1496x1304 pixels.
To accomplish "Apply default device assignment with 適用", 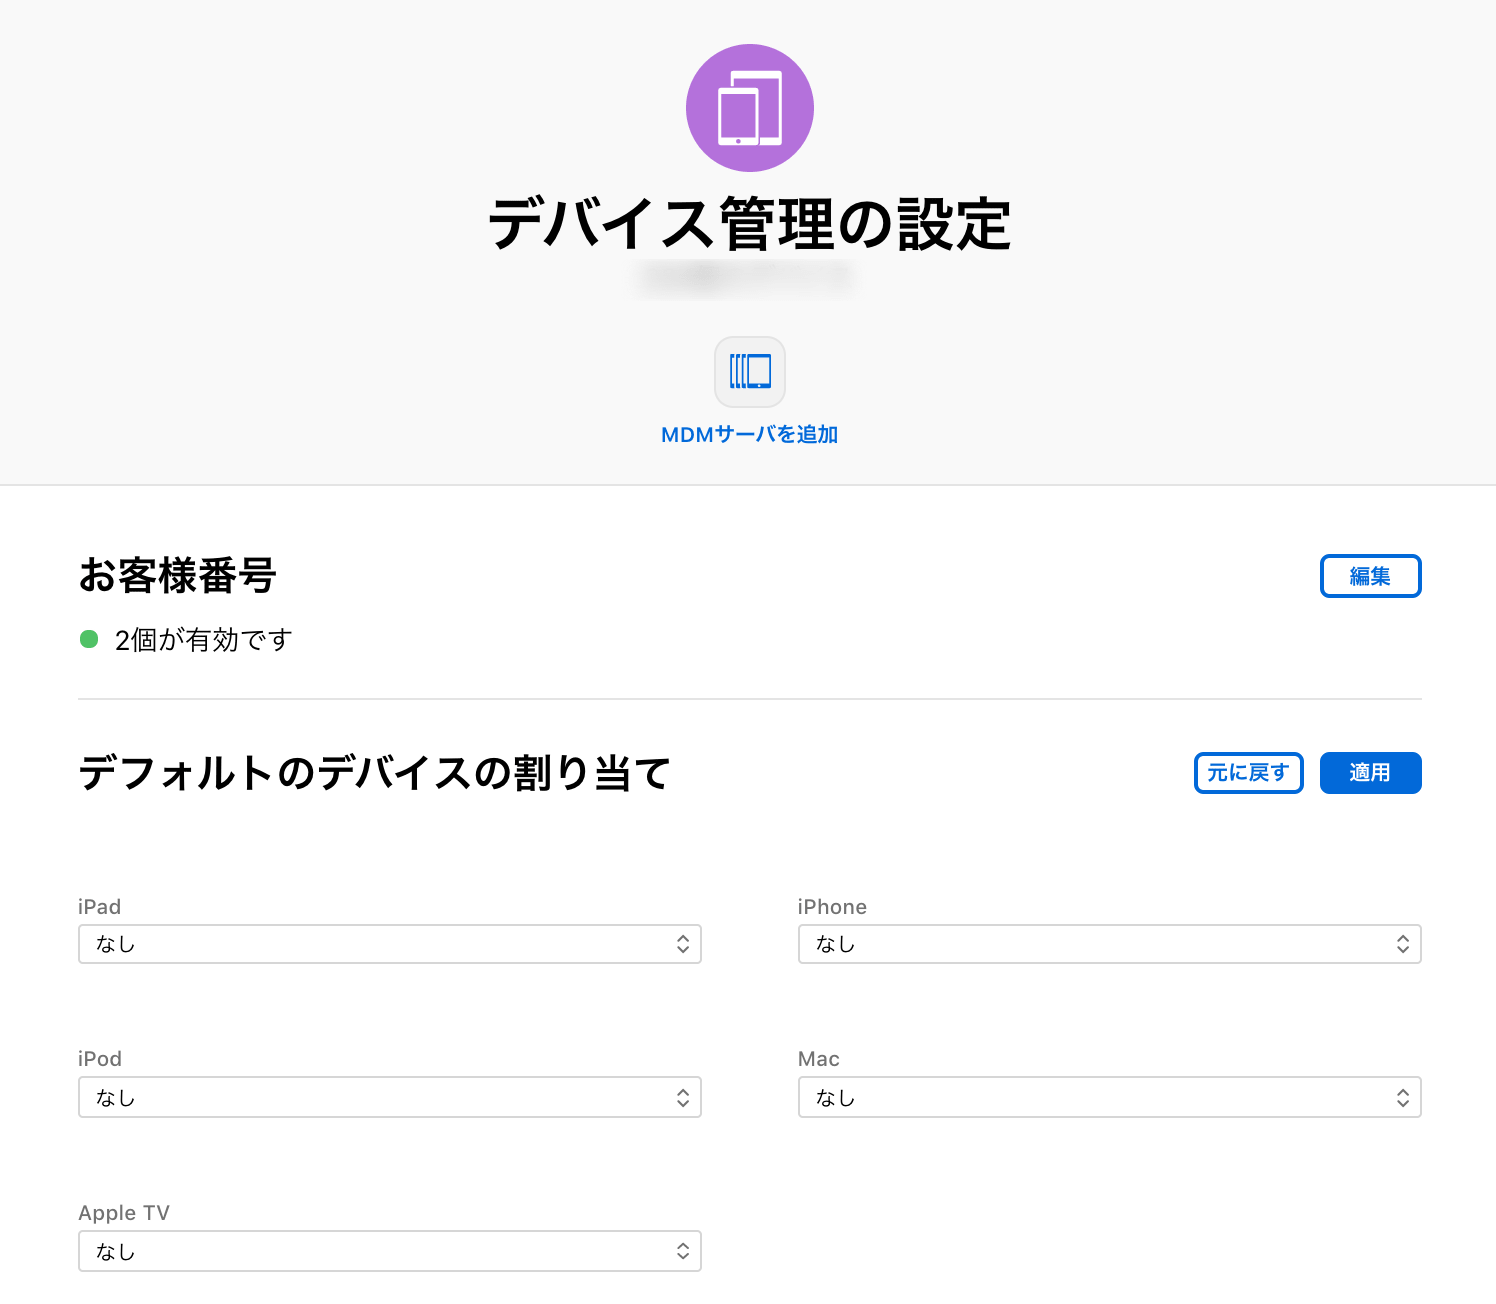I will [x=1370, y=773].
